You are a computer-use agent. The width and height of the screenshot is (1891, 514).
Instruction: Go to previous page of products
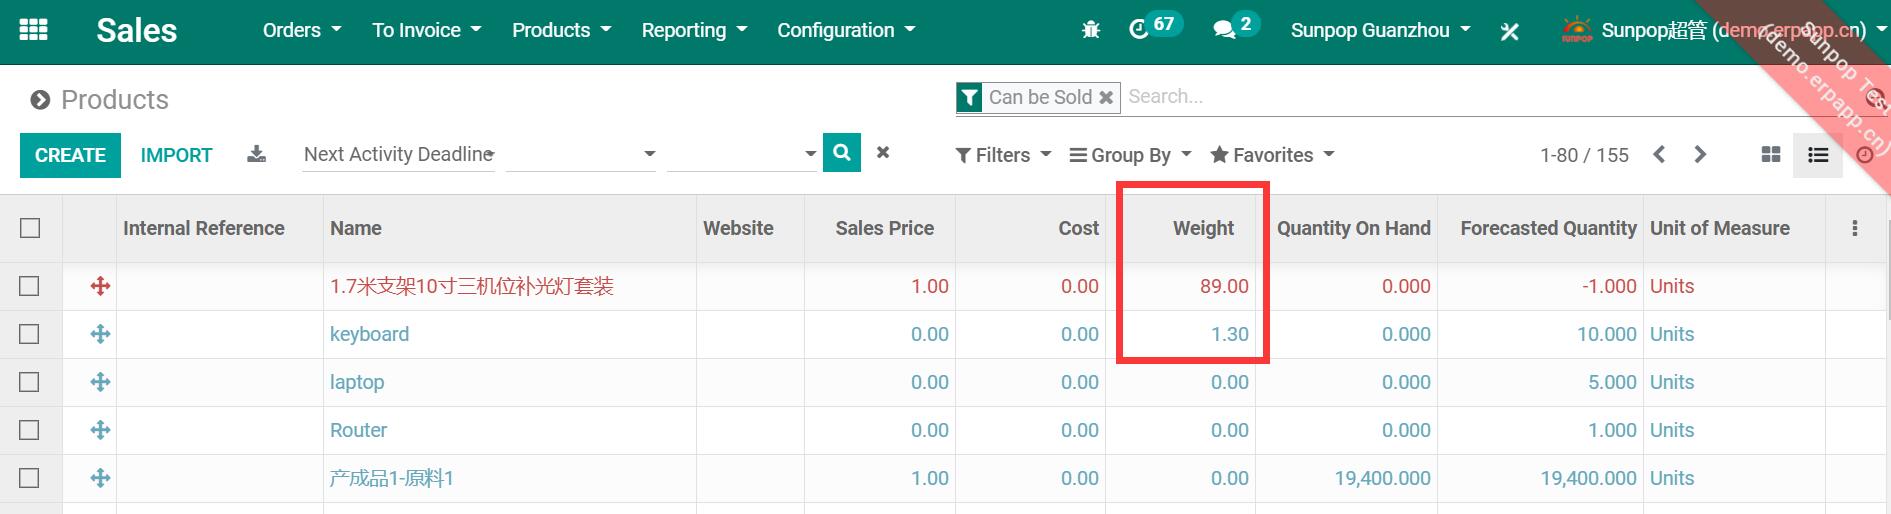click(1660, 155)
